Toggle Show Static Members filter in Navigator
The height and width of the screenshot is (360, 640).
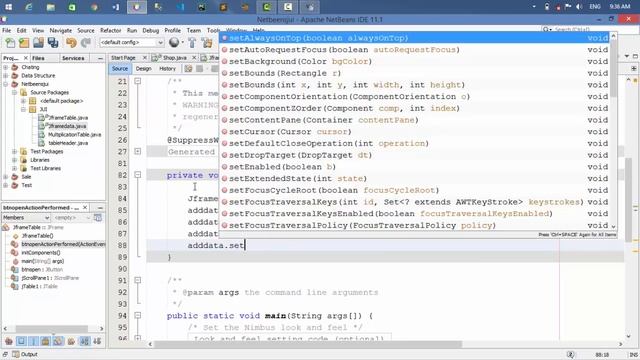tap(34, 341)
